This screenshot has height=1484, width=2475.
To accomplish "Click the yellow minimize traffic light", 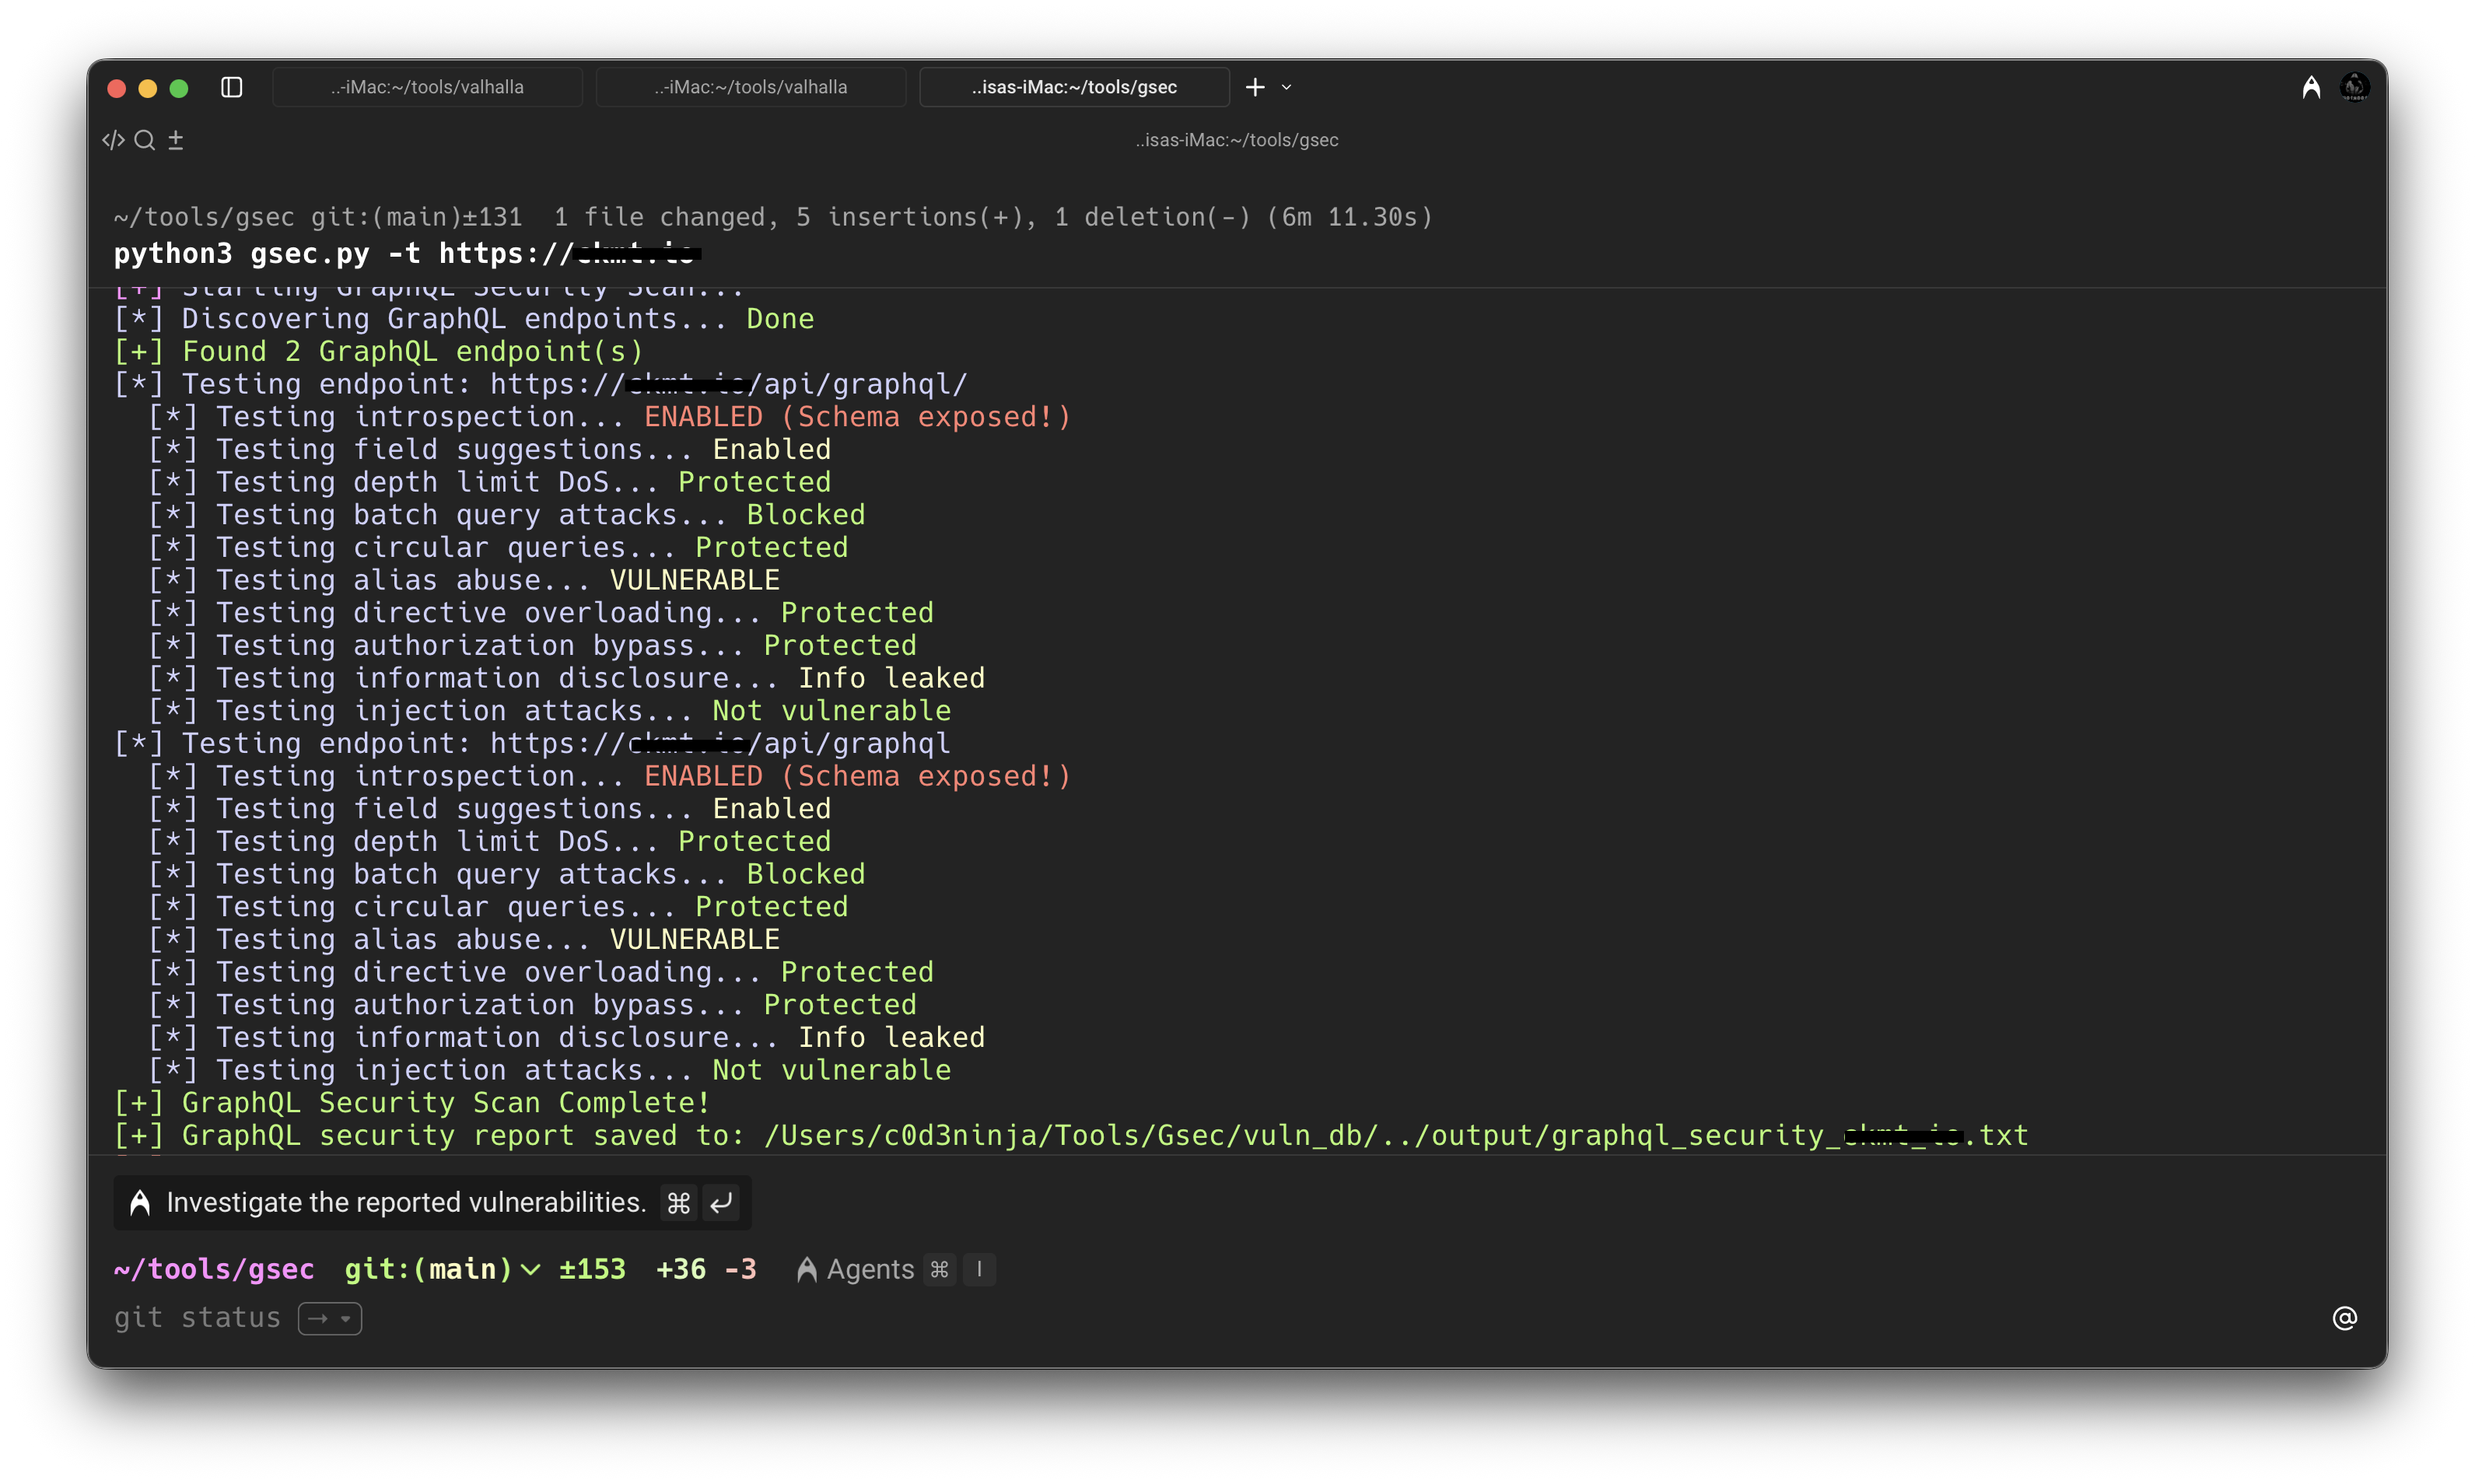I will pyautogui.click(x=147, y=88).
